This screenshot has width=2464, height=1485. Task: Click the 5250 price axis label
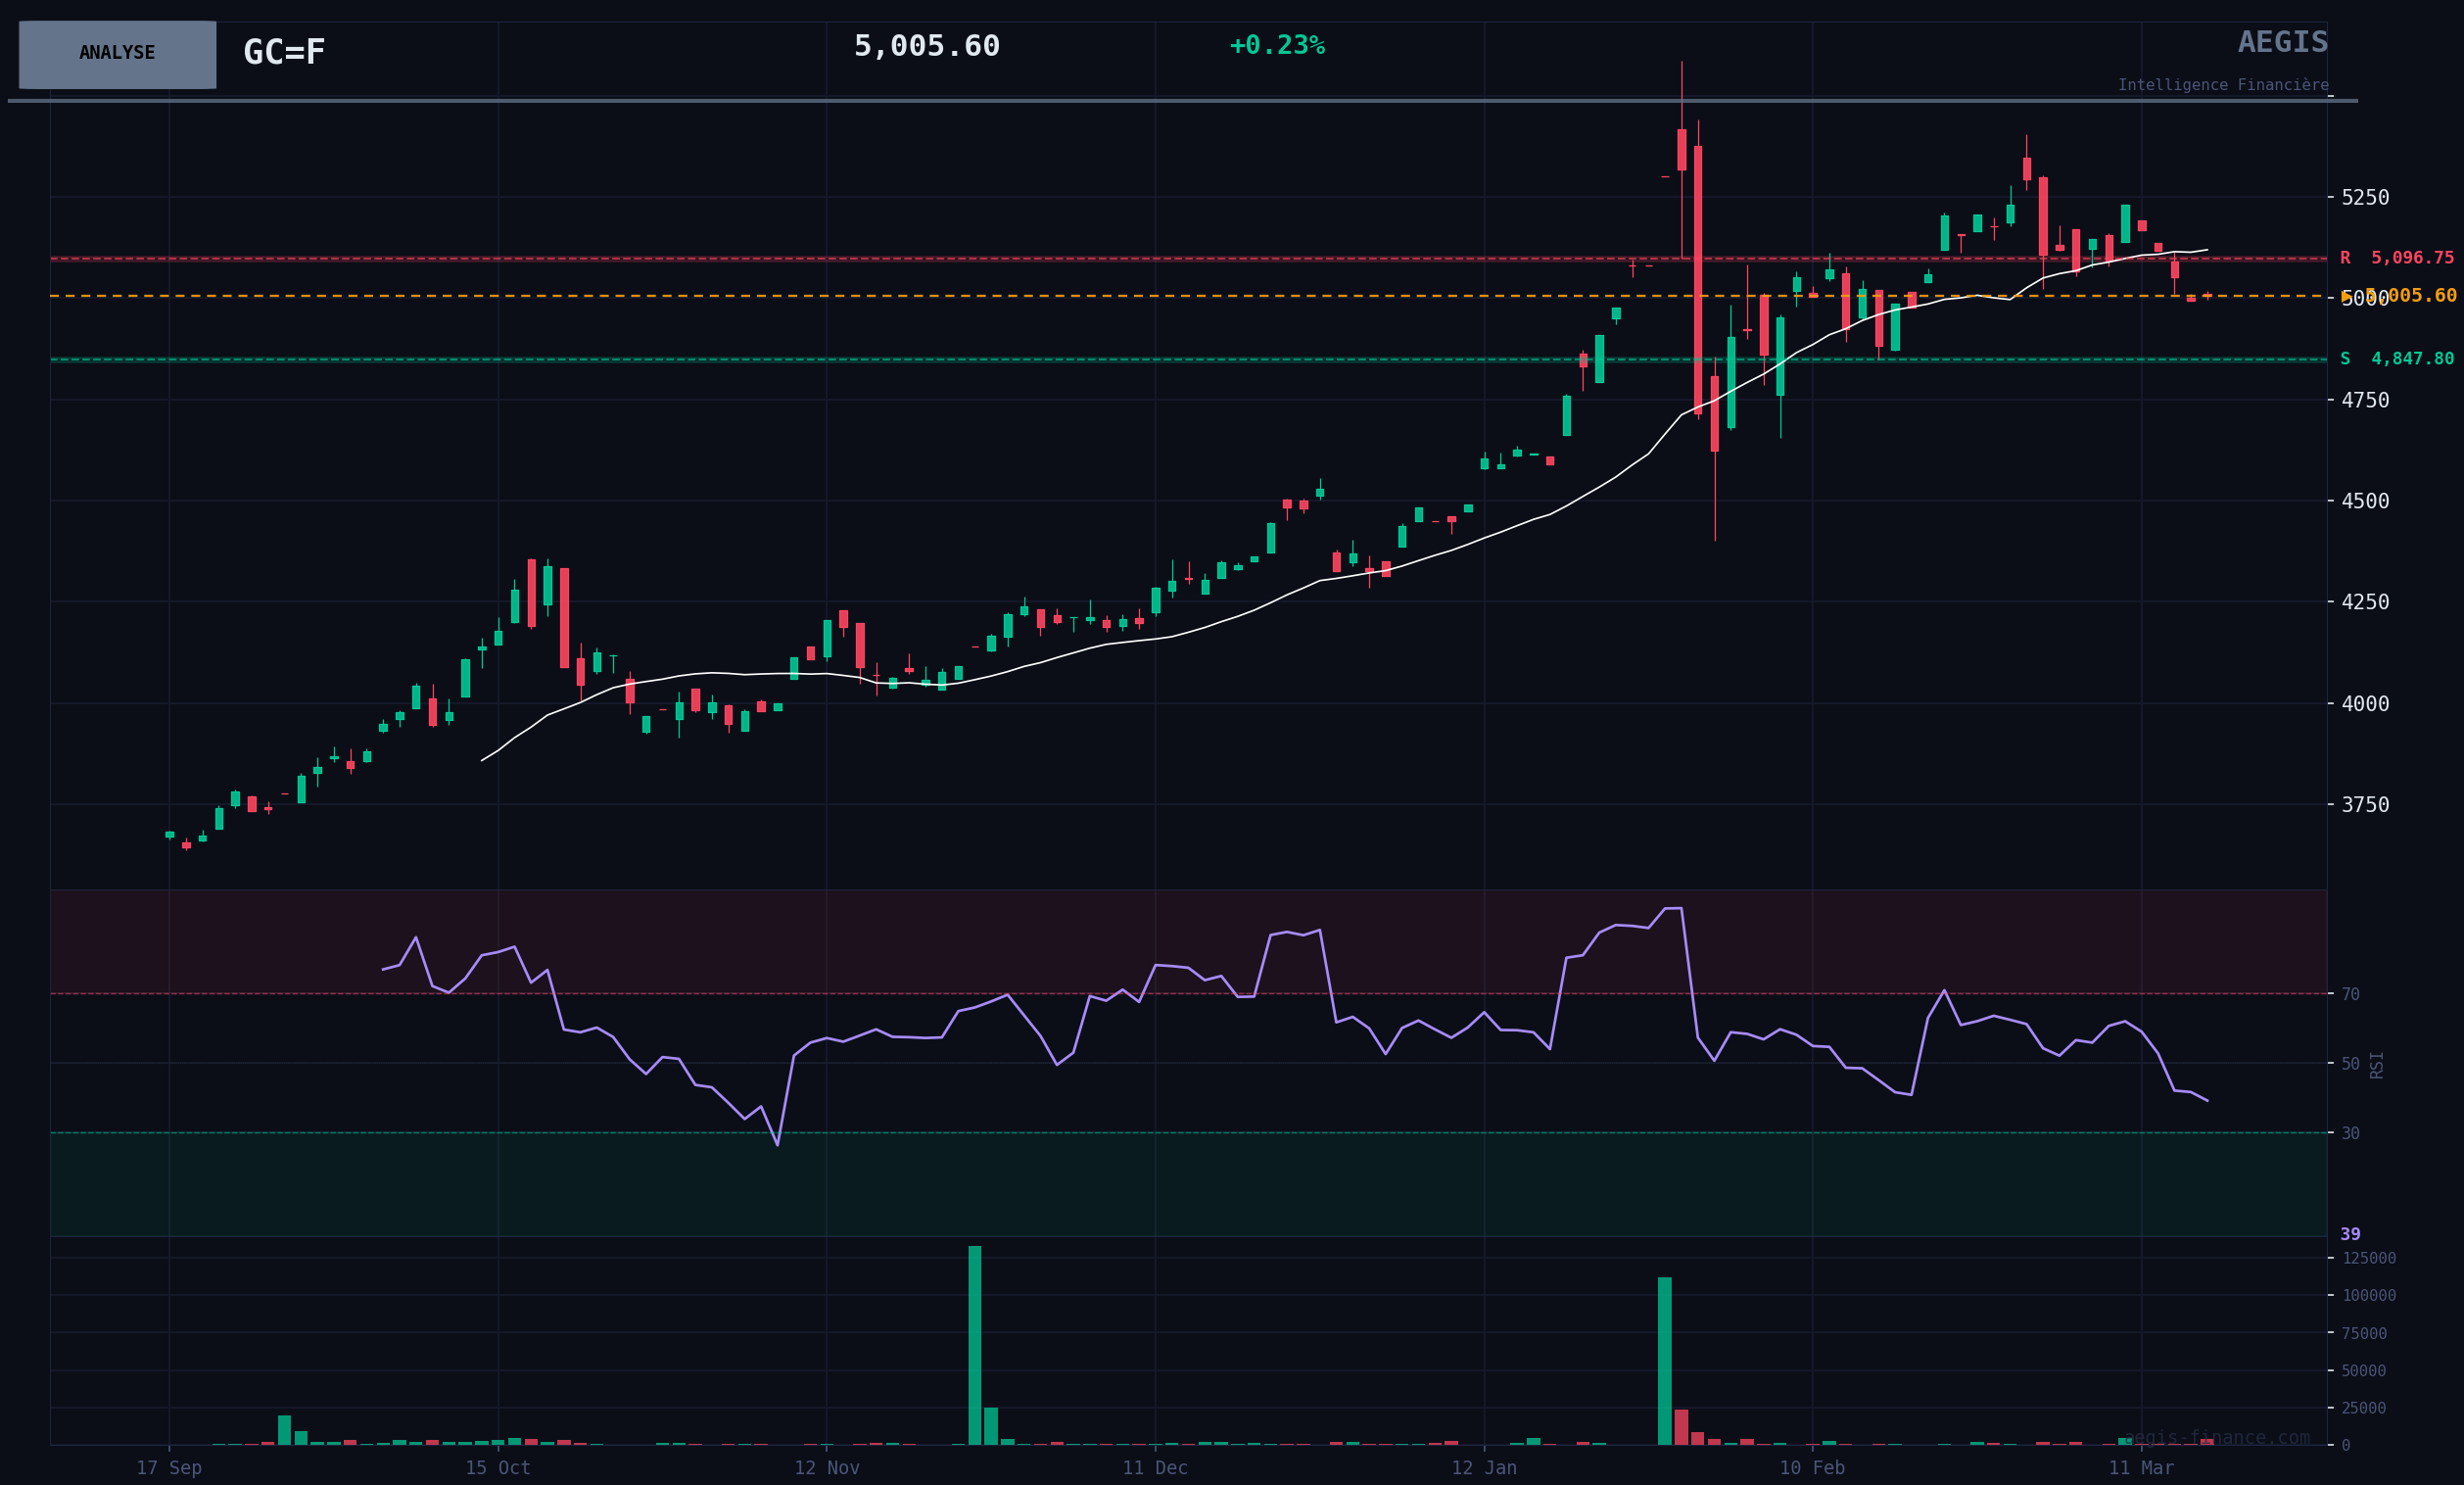(2364, 197)
